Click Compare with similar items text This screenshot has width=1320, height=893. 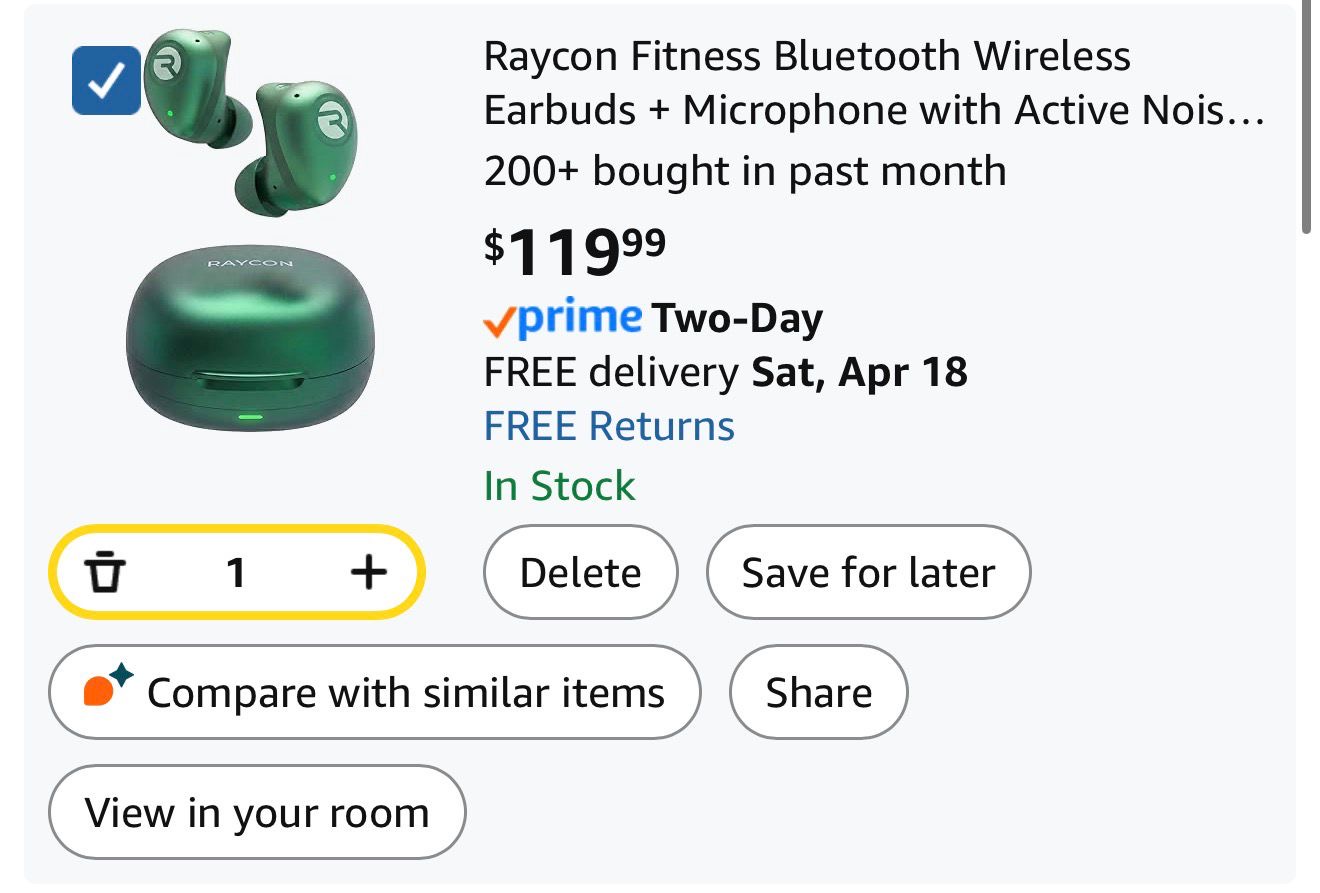405,692
